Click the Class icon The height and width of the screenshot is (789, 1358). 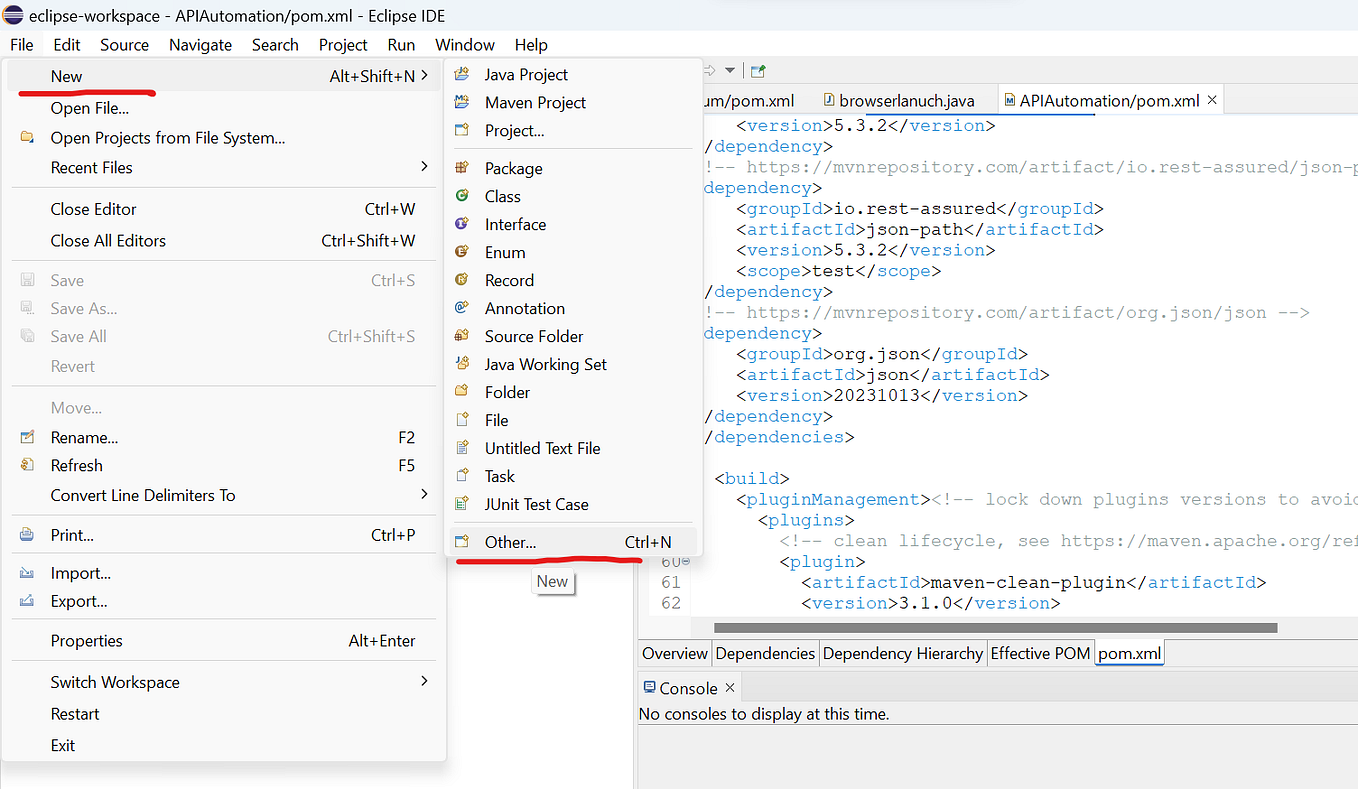point(462,196)
